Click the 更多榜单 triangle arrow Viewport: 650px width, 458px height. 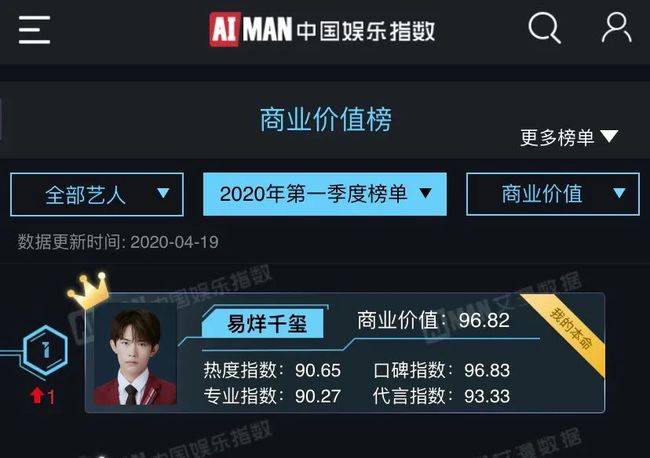[x=609, y=136]
